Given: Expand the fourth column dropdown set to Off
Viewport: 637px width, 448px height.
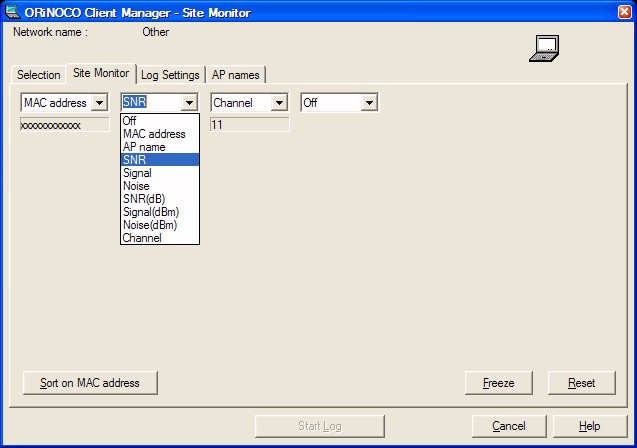Looking at the screenshot, I should click(369, 103).
